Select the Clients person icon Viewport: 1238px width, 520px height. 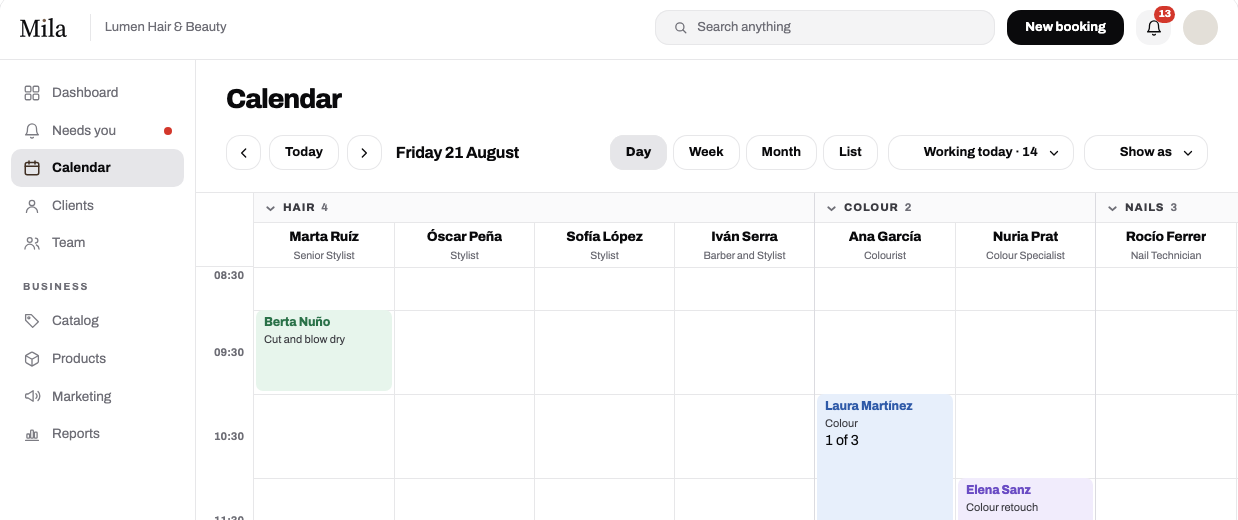click(x=32, y=206)
